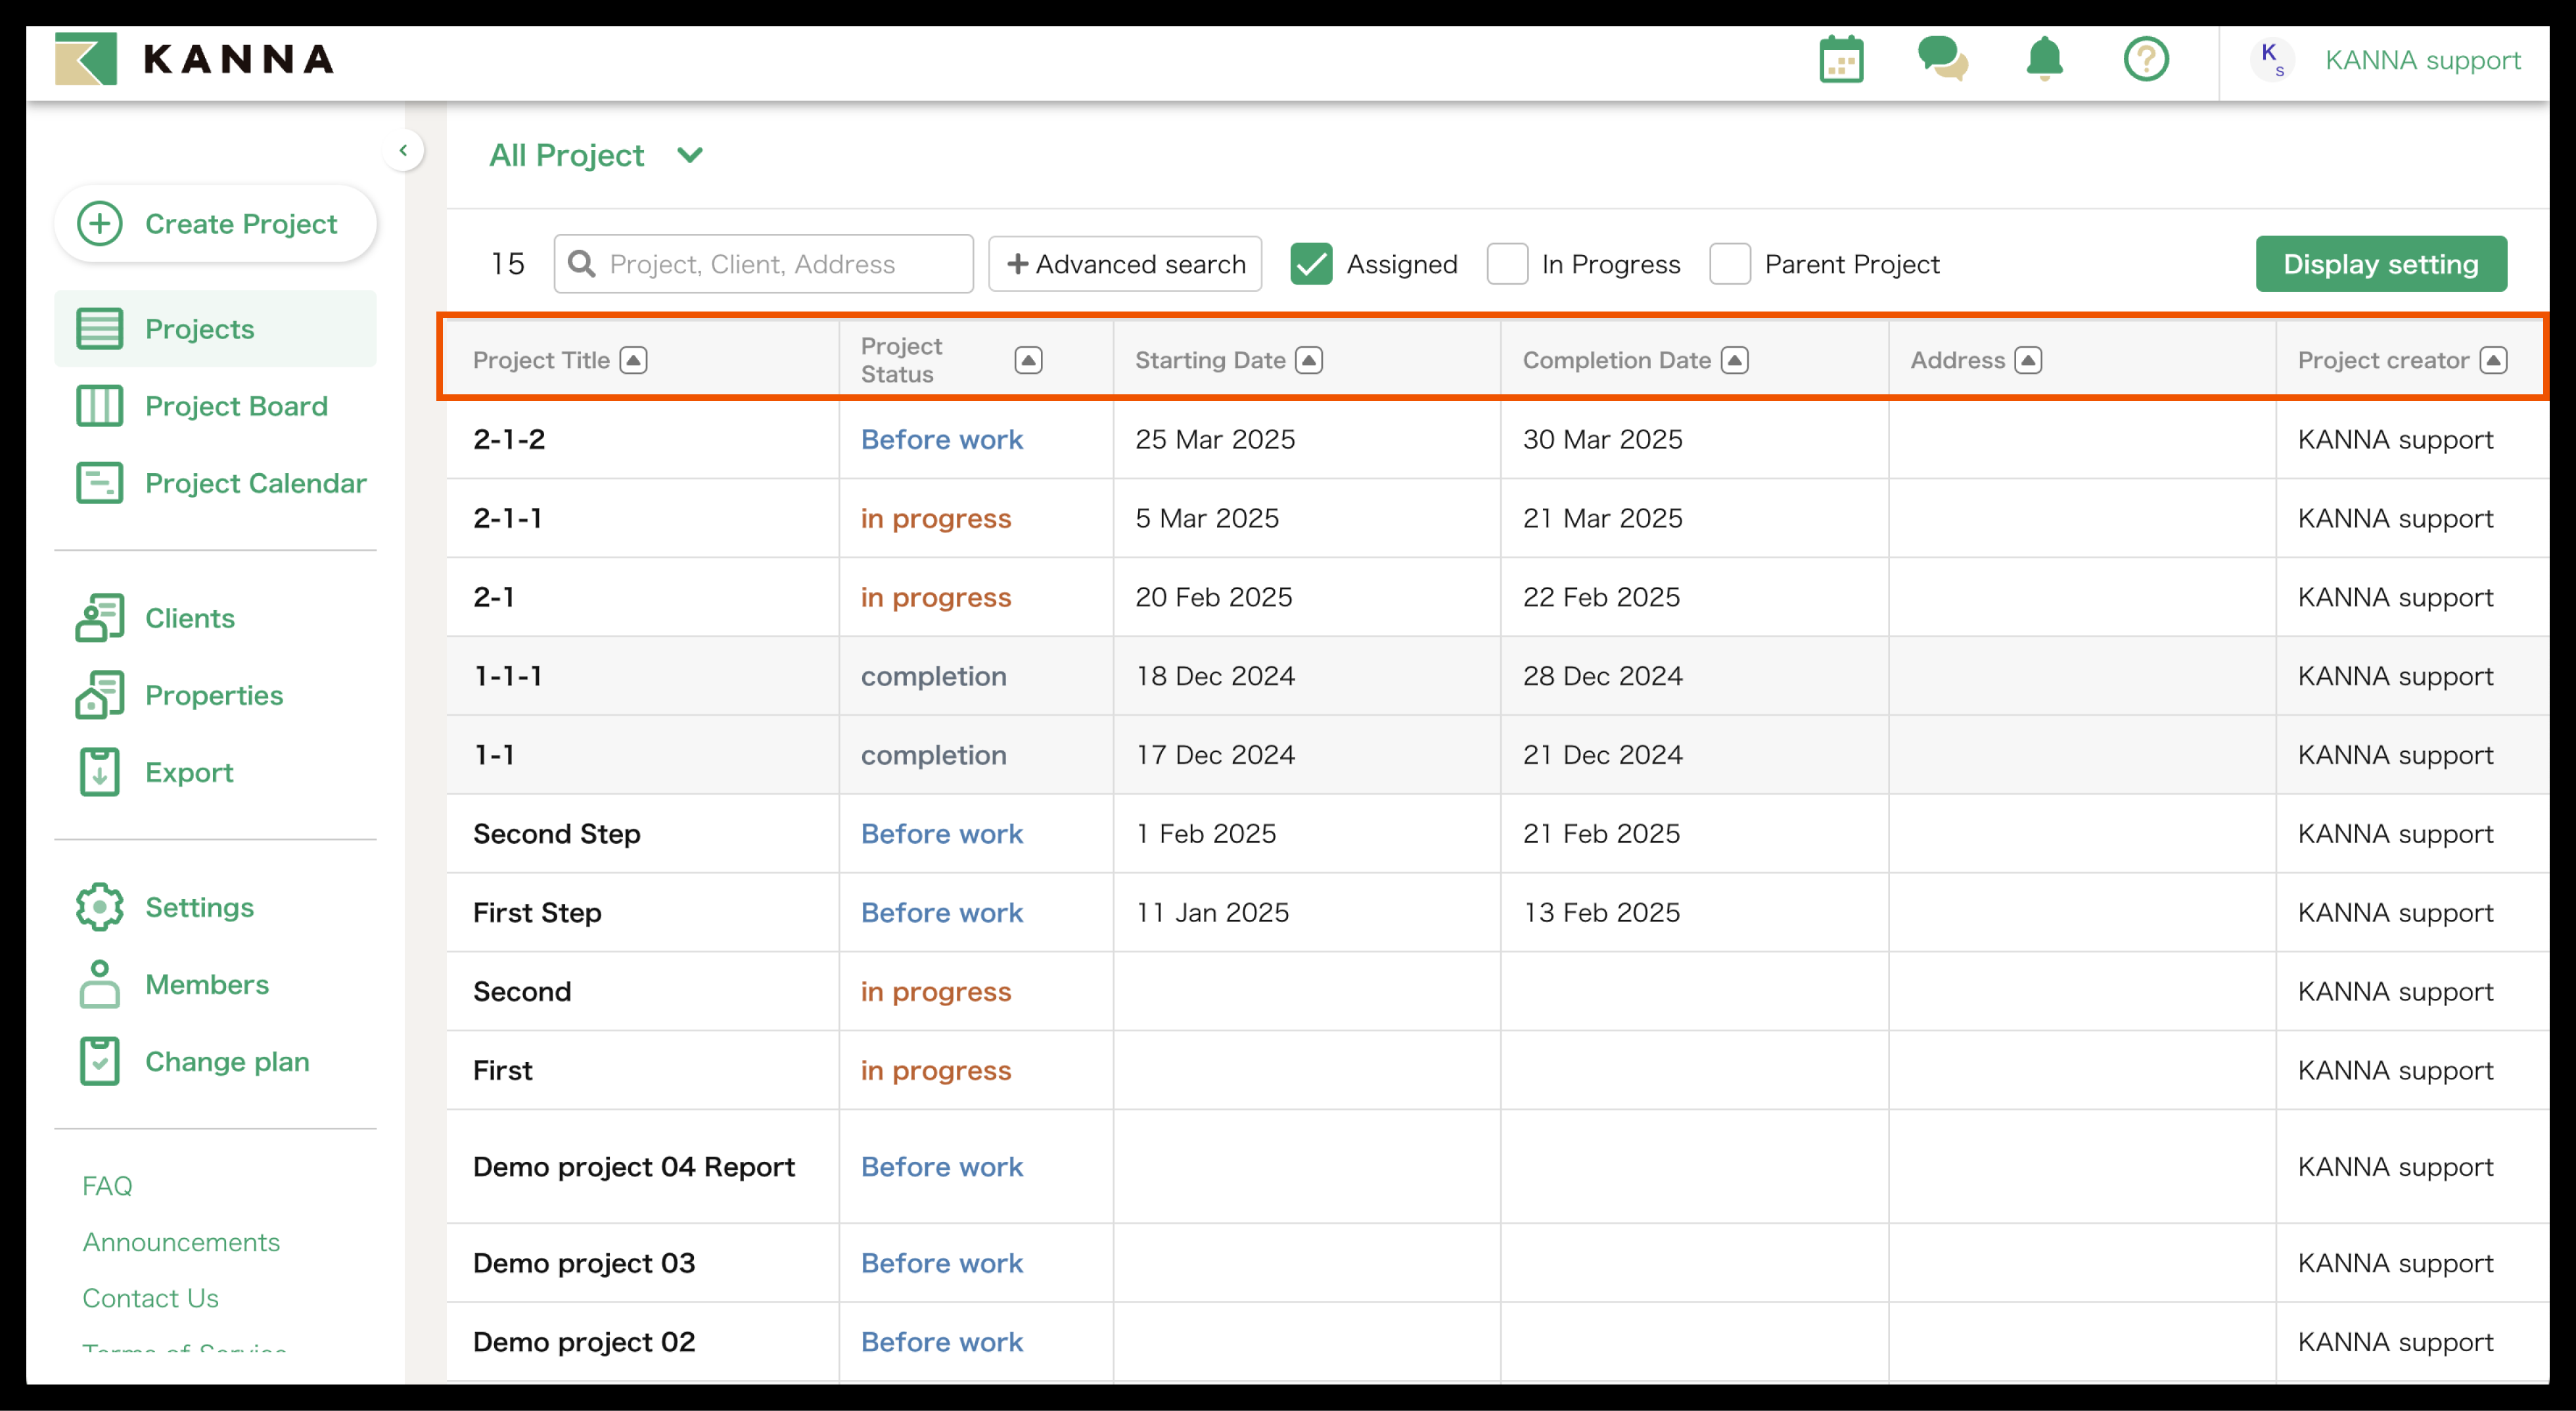The height and width of the screenshot is (1411, 2576).
Task: Open the Advanced search button
Action: 1125,264
